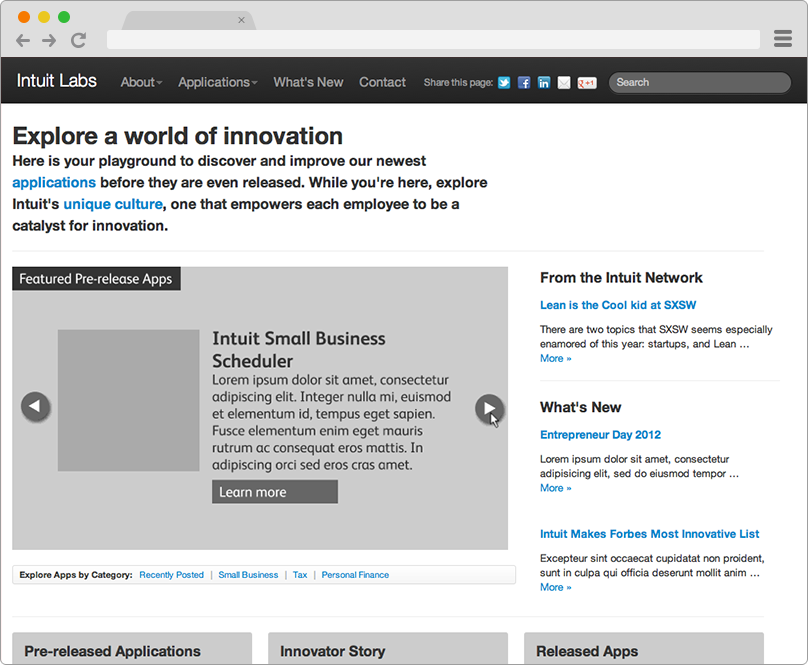Image resolution: width=809 pixels, height=665 pixels.
Task: Click More under Entrepreneur Day 2012
Action: [556, 488]
